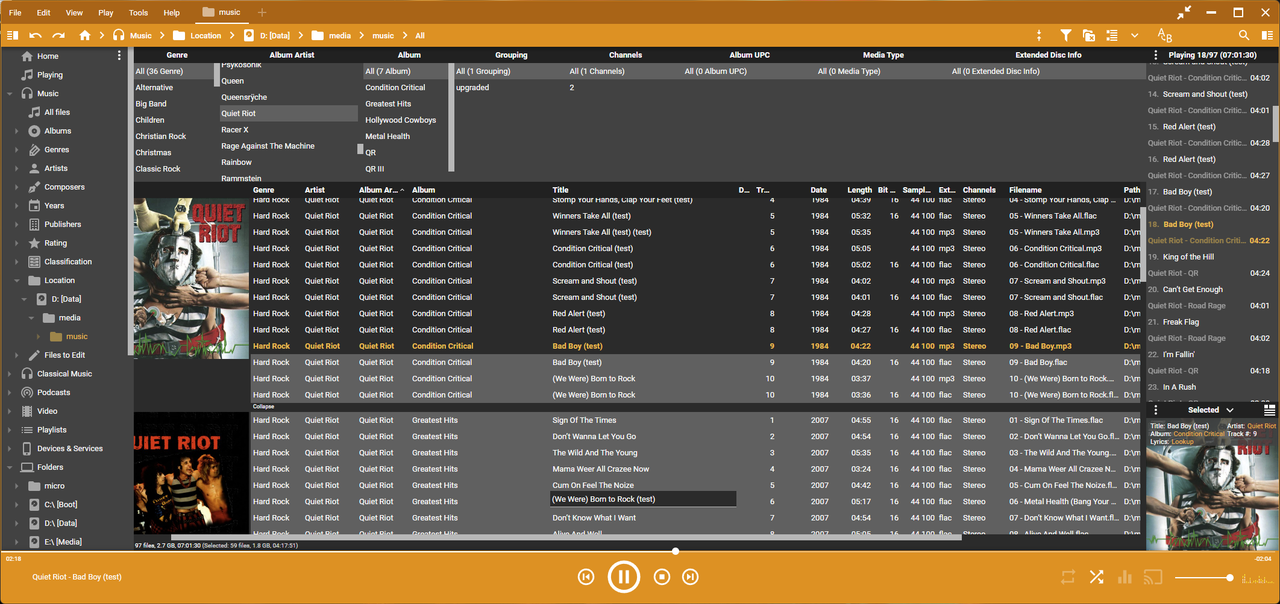The image size is (1280, 604).
Task: Select upgraded in Grouping filter
Action: (473, 88)
